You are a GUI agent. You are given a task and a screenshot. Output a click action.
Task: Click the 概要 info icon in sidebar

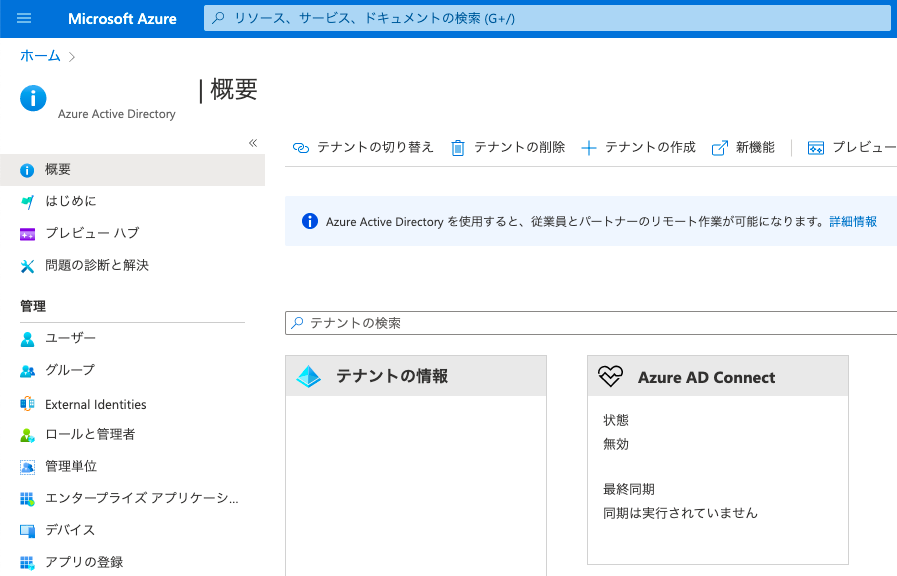point(27,170)
